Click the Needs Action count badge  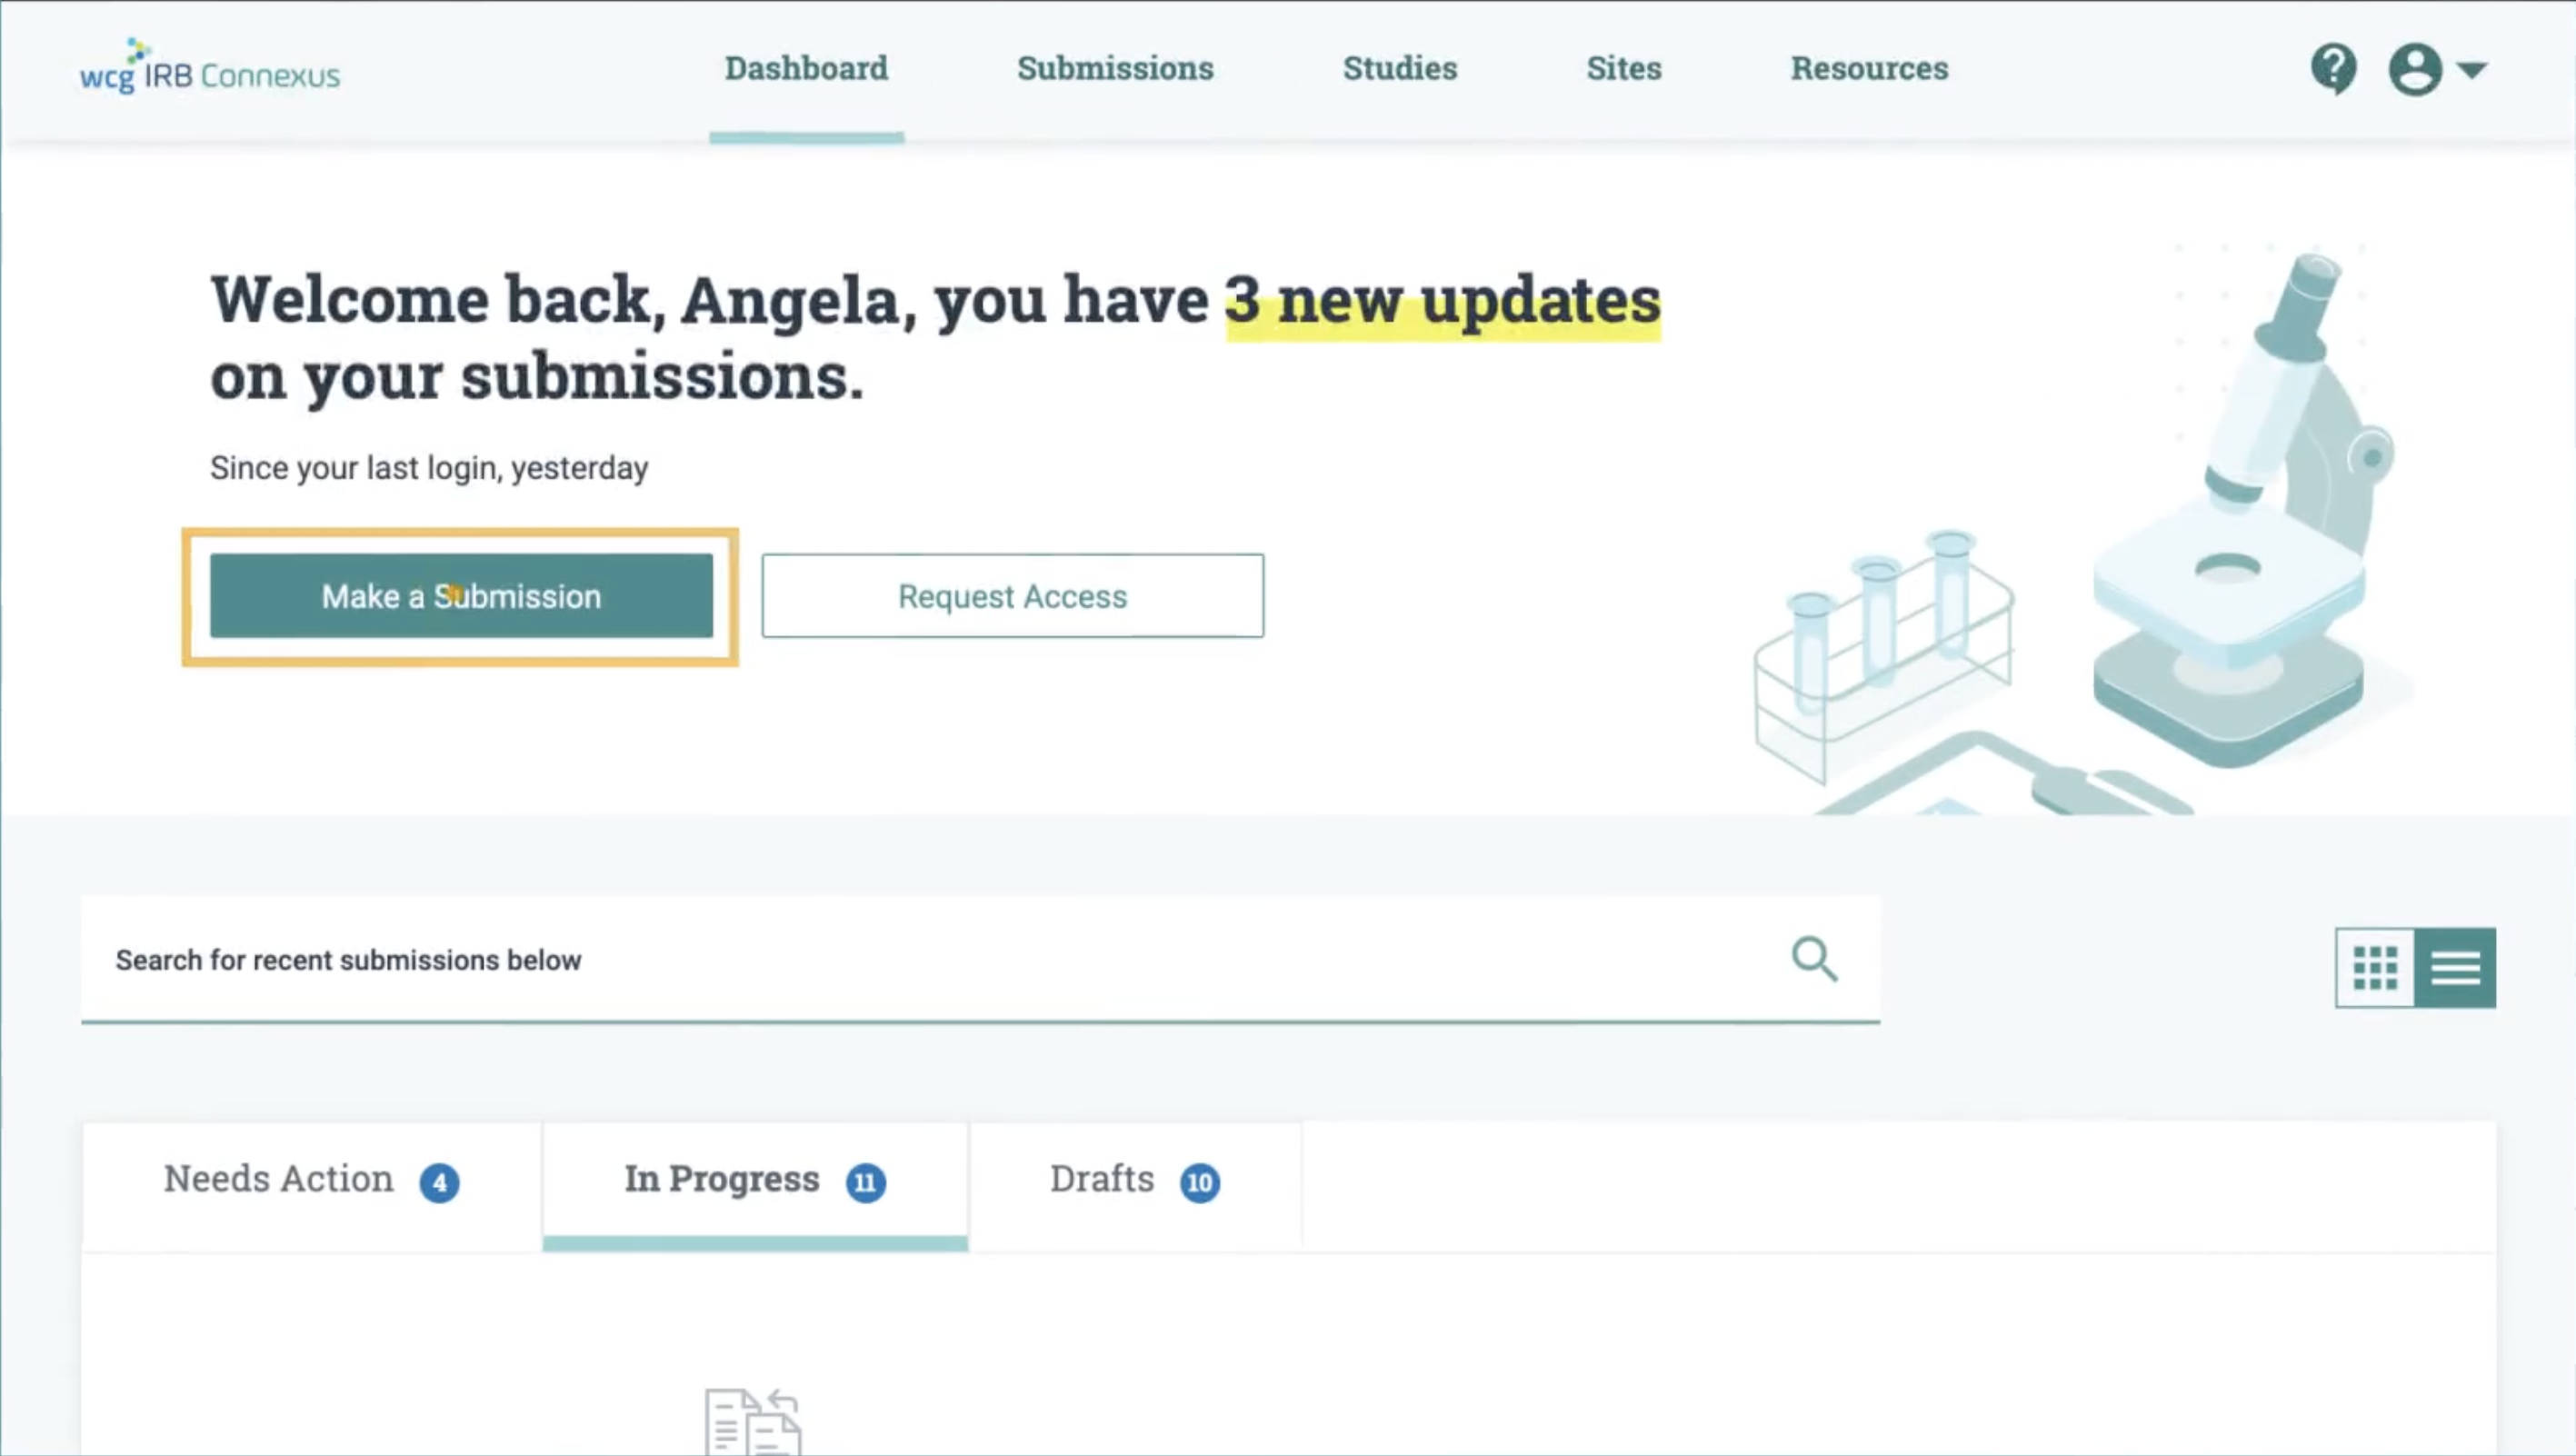[x=439, y=1182]
